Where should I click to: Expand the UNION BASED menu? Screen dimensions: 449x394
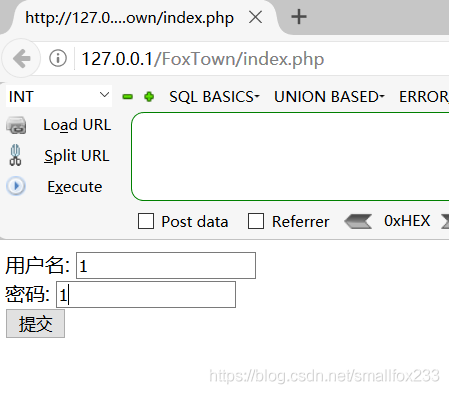pyautogui.click(x=329, y=97)
